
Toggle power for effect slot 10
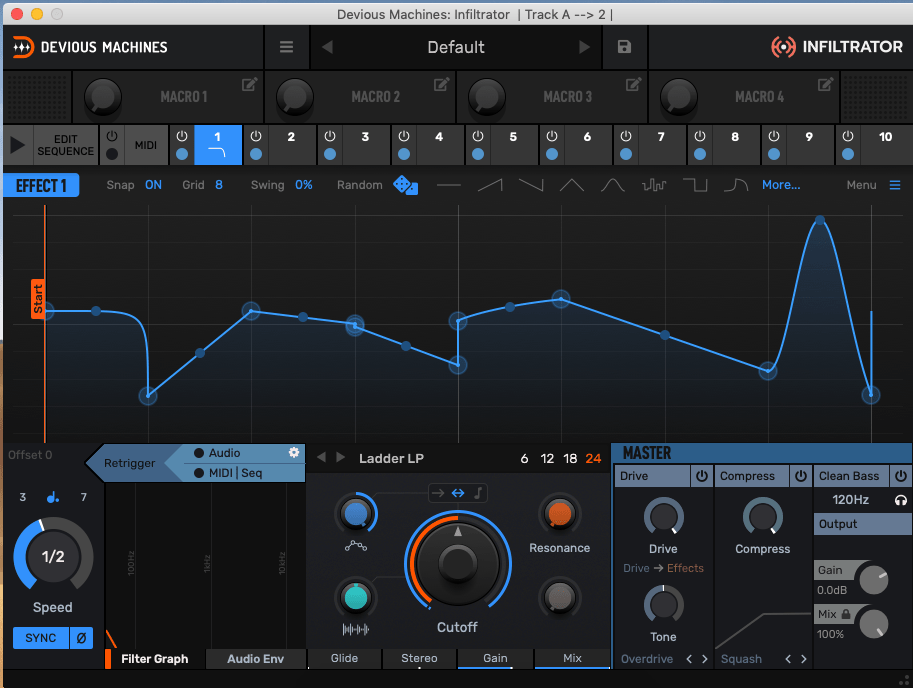tap(848, 136)
